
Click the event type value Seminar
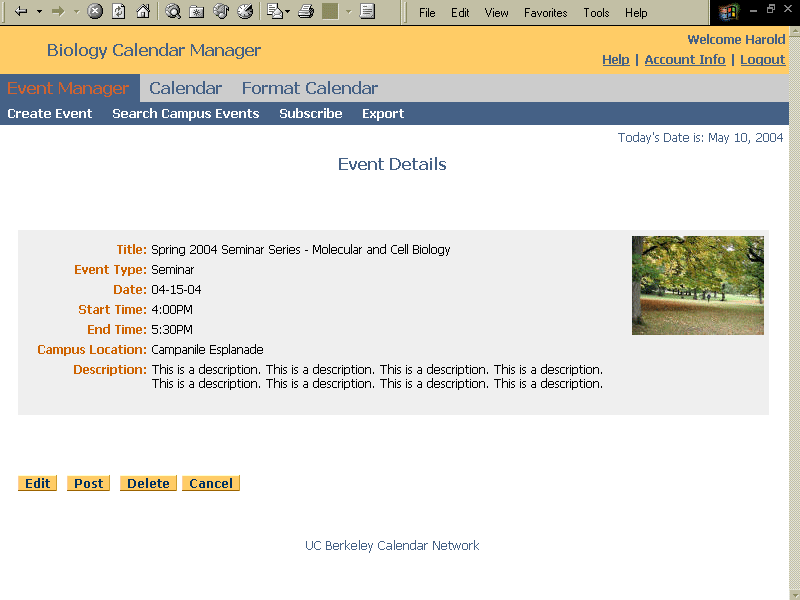(x=172, y=269)
